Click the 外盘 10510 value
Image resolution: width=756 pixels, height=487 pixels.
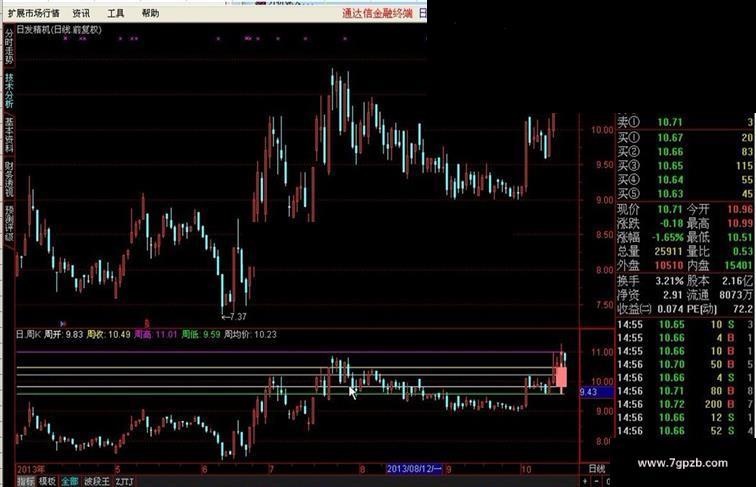[x=669, y=265]
